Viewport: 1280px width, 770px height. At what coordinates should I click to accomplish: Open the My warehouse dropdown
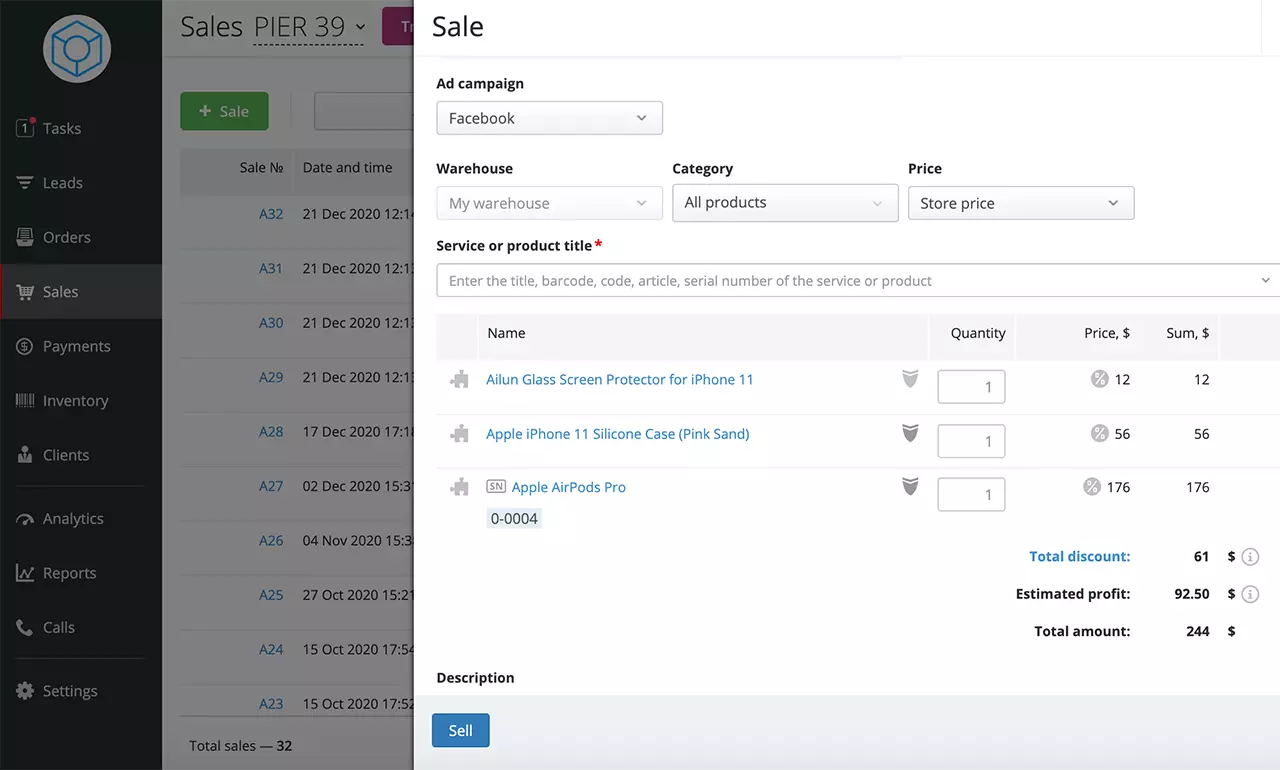(549, 203)
